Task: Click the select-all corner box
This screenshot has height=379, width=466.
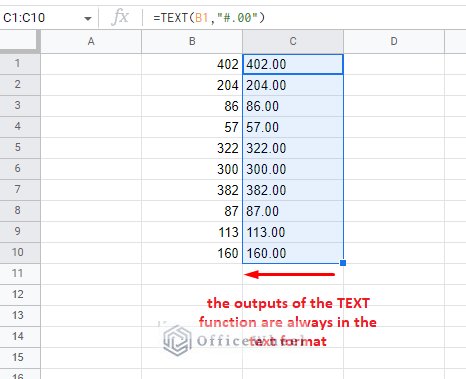Action: point(20,41)
